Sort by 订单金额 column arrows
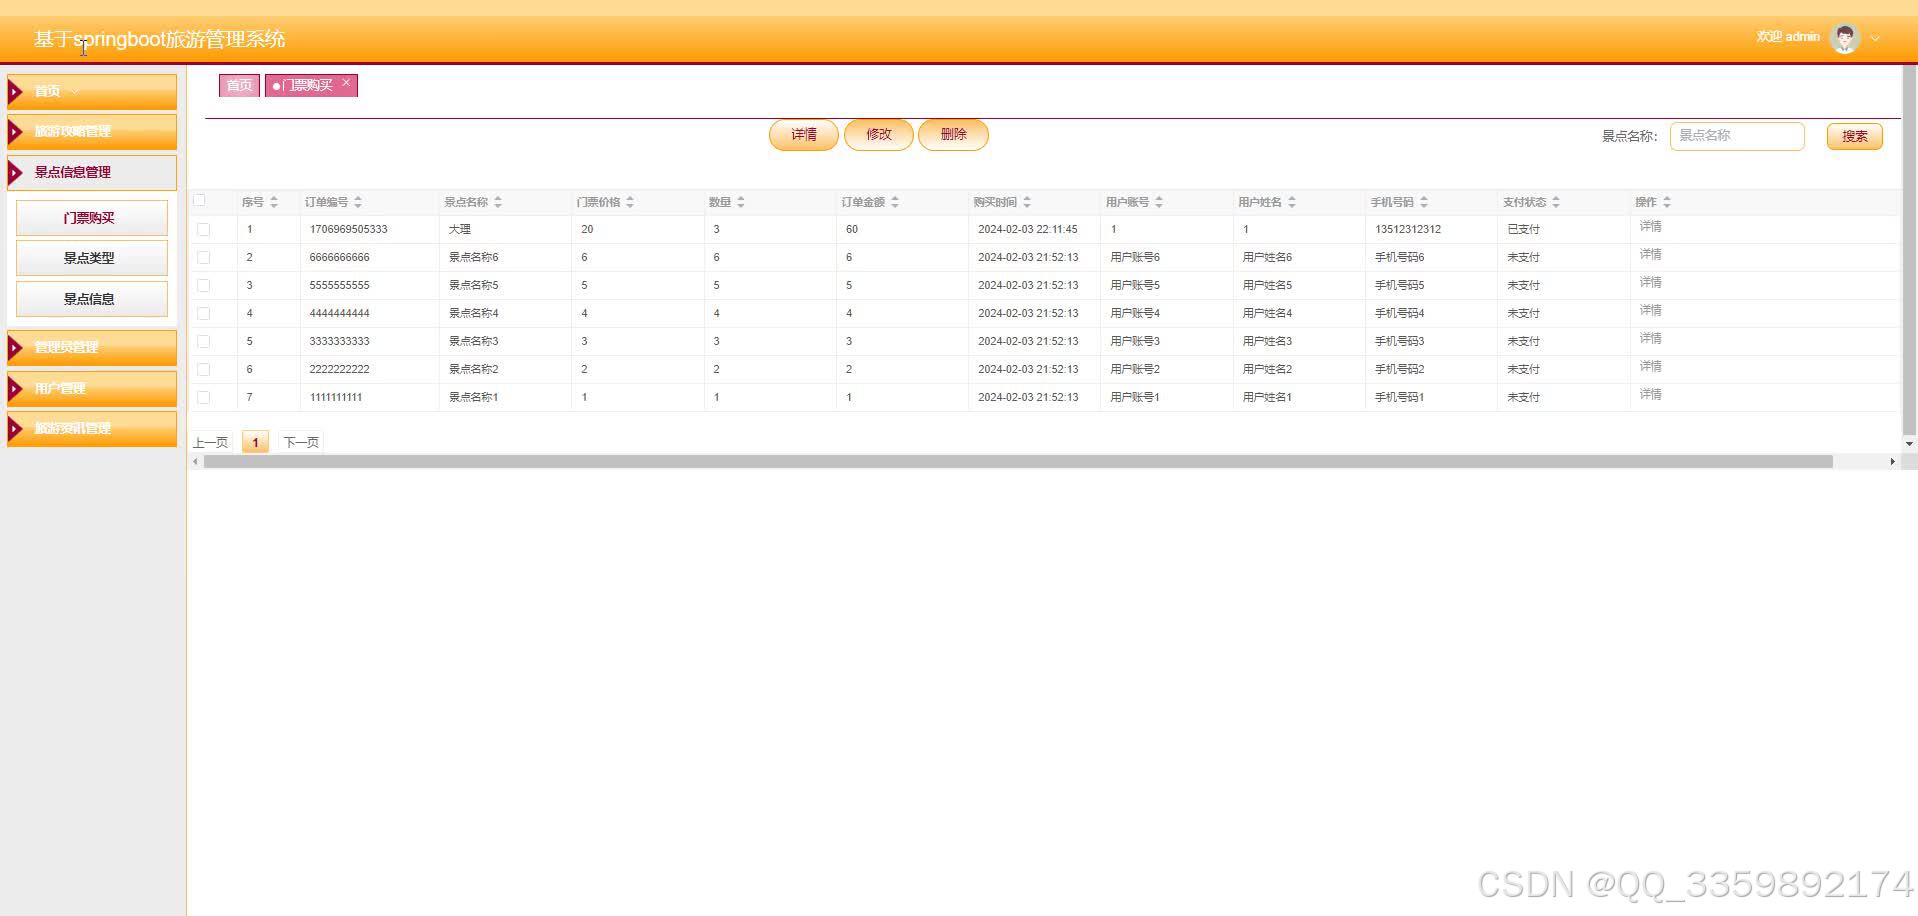 click(x=895, y=202)
